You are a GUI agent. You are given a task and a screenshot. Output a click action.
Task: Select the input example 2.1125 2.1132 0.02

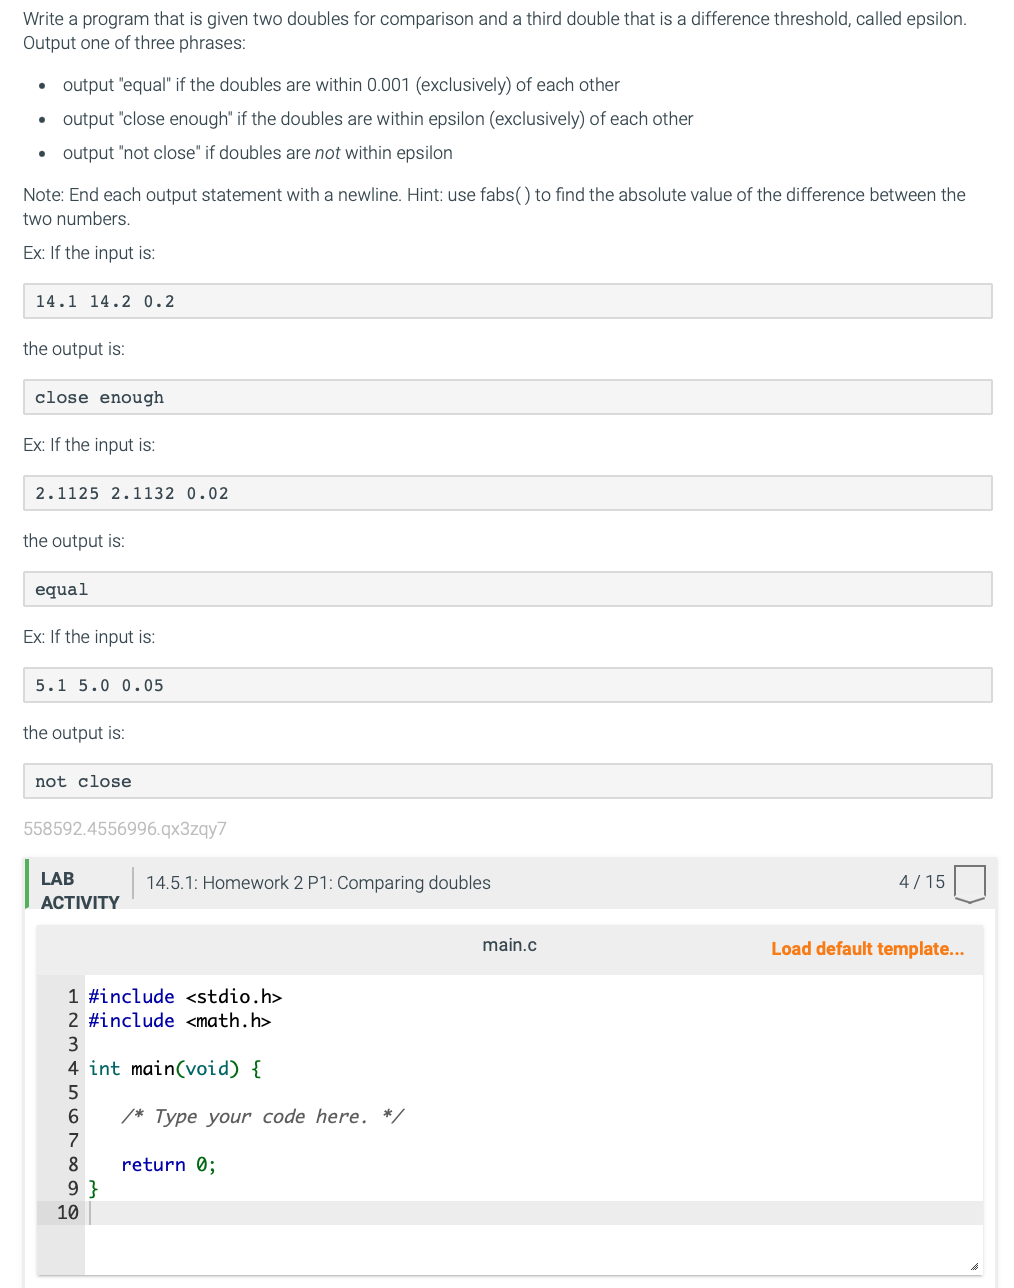click(131, 493)
